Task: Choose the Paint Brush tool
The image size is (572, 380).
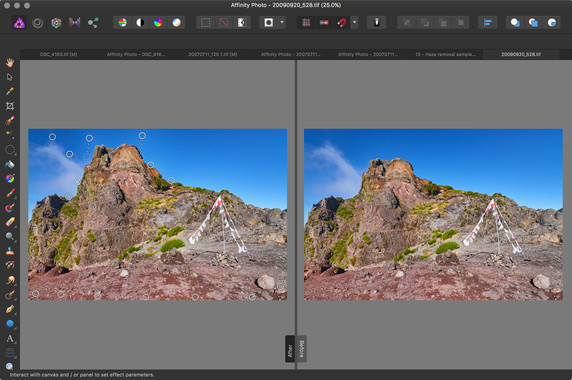Action: 10,193
